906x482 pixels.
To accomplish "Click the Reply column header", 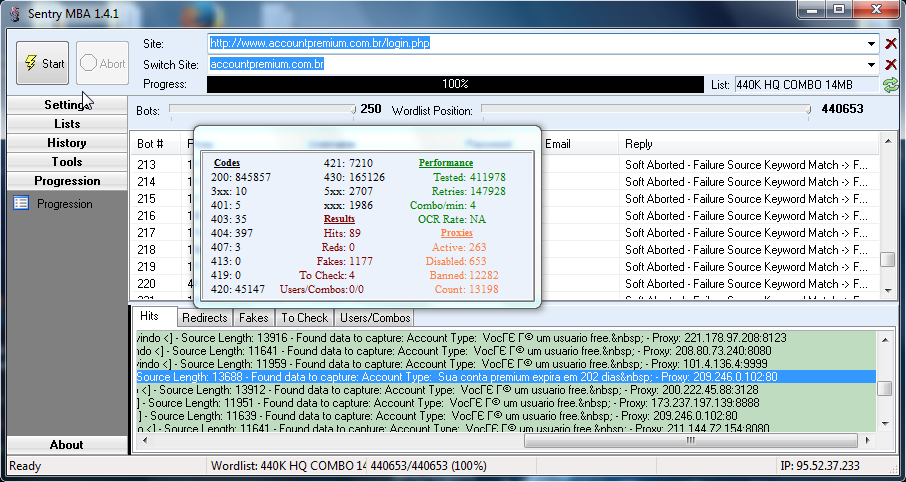I will click(749, 144).
